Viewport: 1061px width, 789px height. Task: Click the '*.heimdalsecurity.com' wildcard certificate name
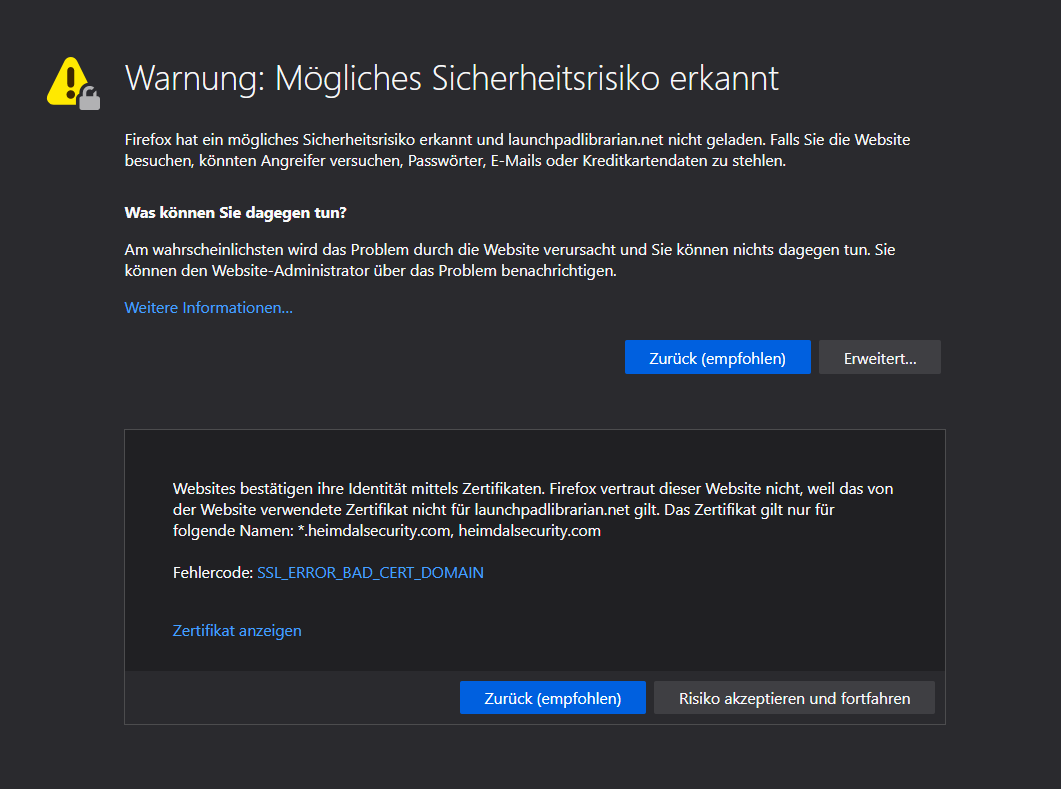[374, 531]
